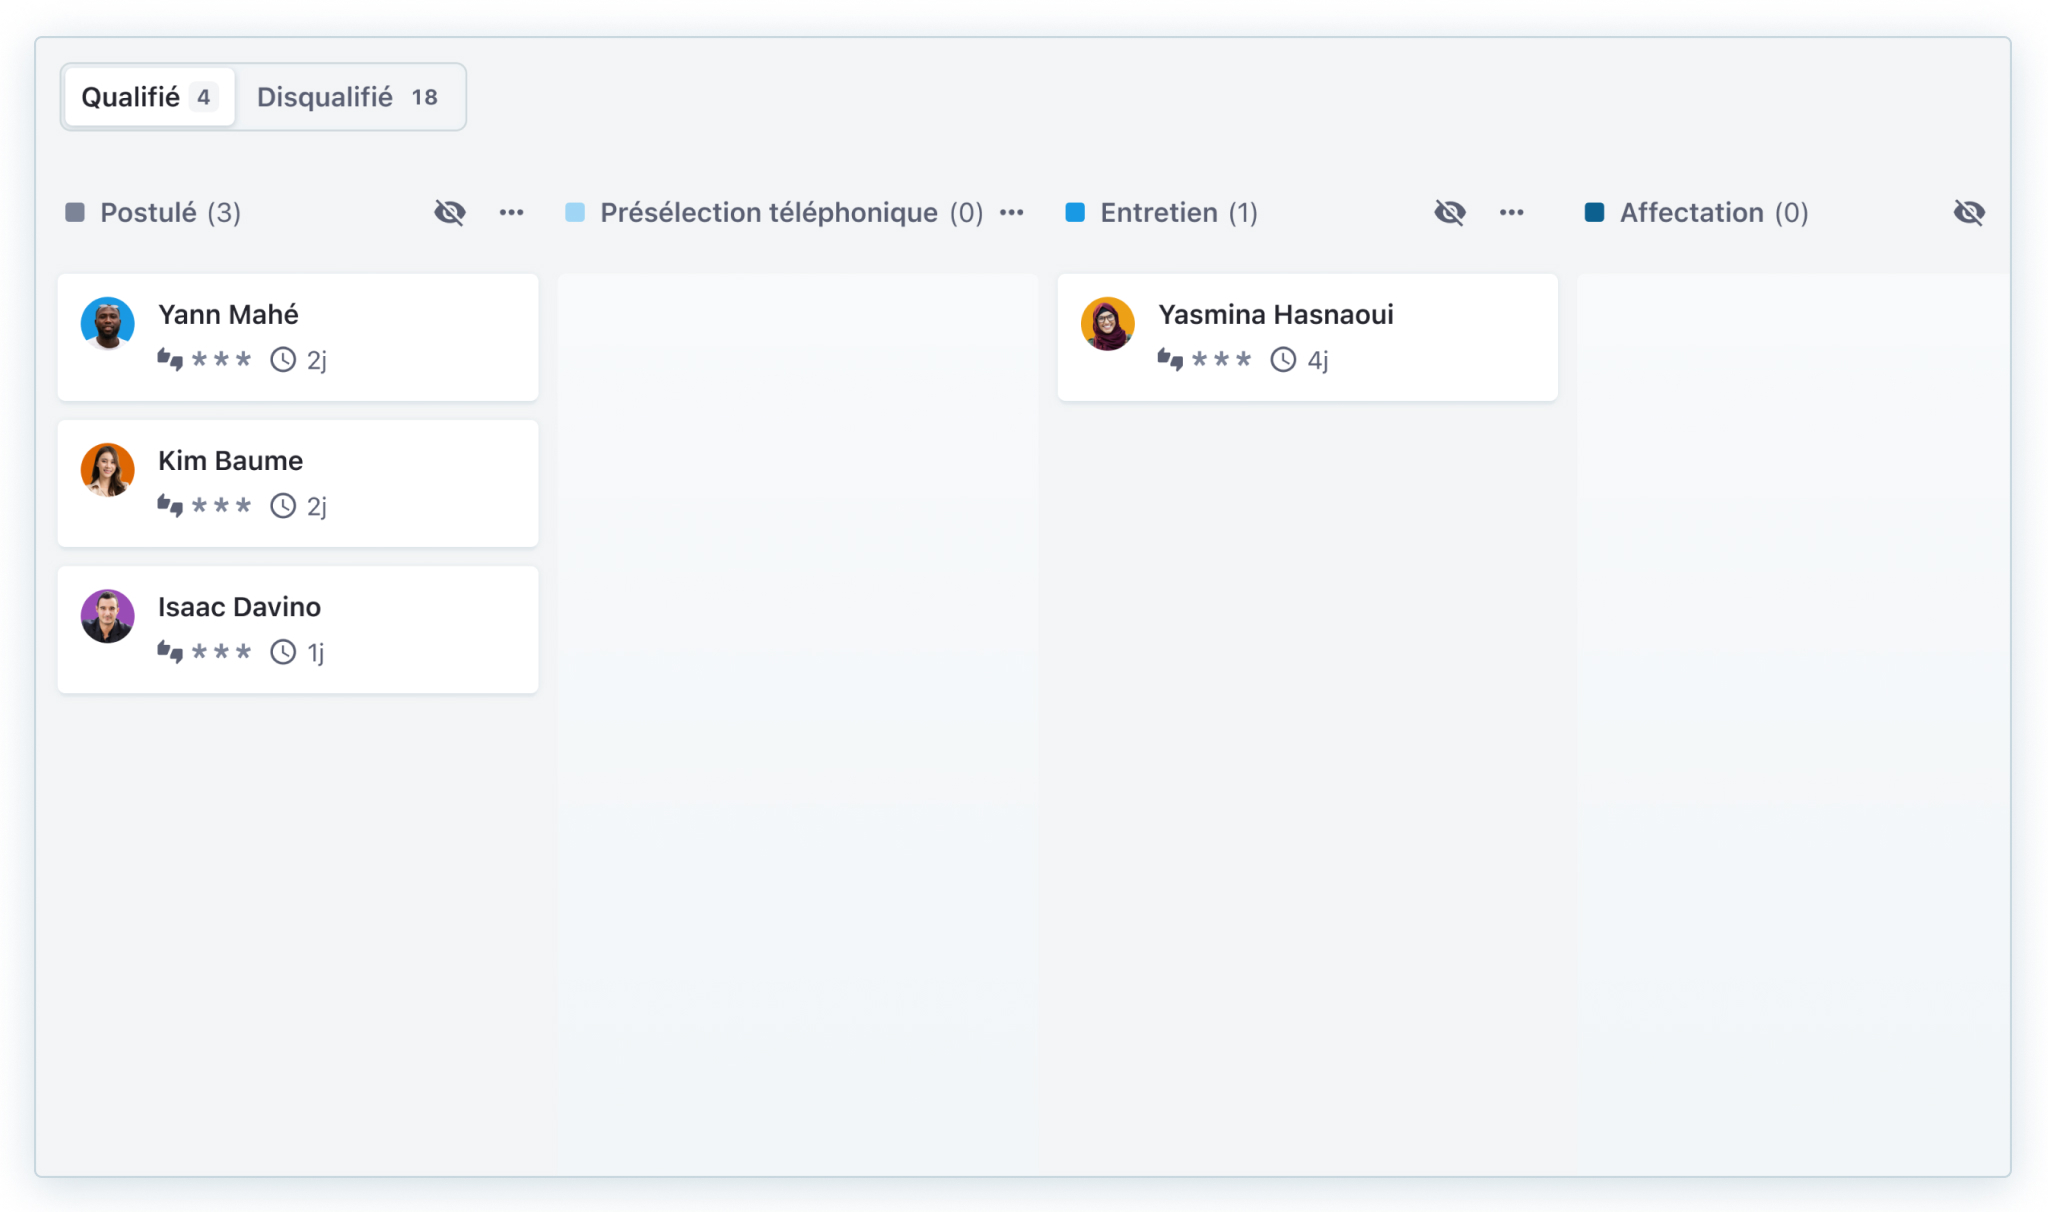2048x1212 pixels.
Task: Click thumbs rating icon on Kim Baume card
Action: [x=170, y=506]
